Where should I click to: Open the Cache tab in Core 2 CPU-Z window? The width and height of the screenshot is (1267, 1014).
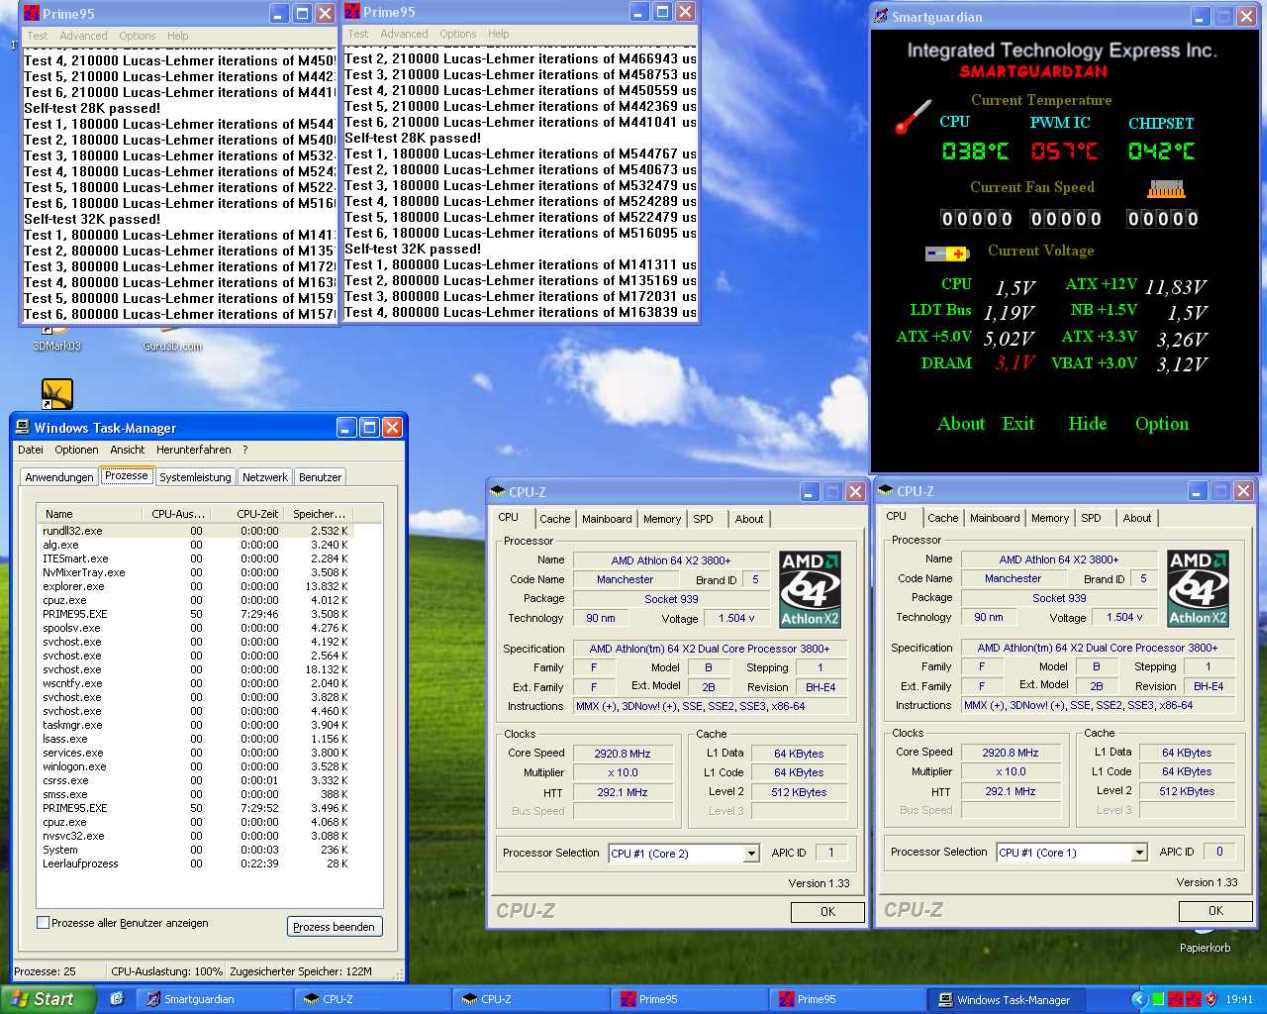pyautogui.click(x=555, y=519)
